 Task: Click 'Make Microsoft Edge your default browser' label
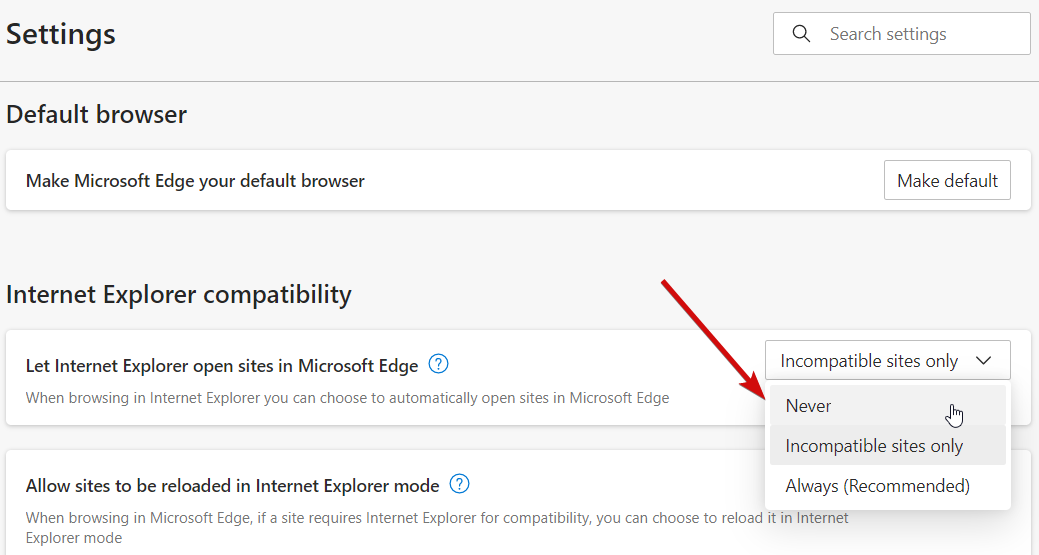click(195, 181)
